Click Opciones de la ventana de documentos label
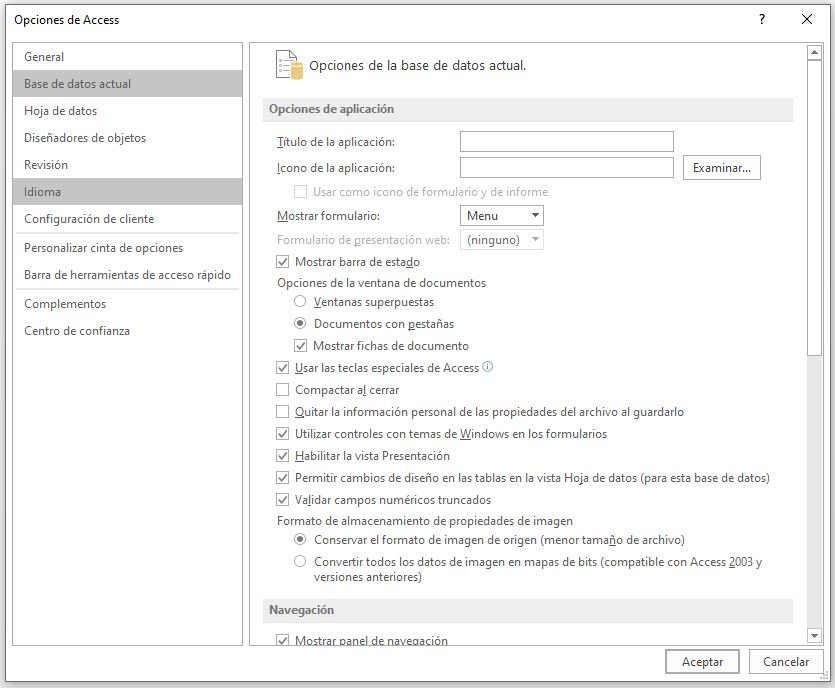The height and width of the screenshot is (688, 835). (x=381, y=283)
